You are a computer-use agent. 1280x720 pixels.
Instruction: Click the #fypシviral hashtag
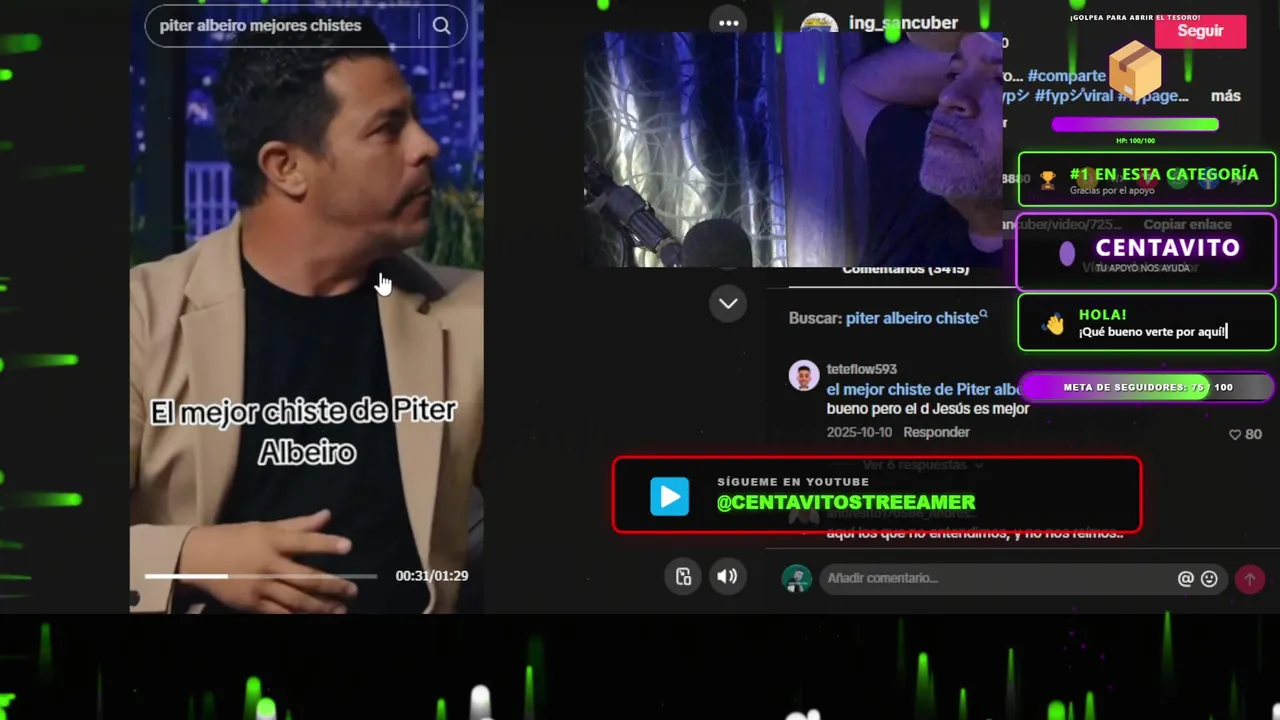click(x=1073, y=96)
